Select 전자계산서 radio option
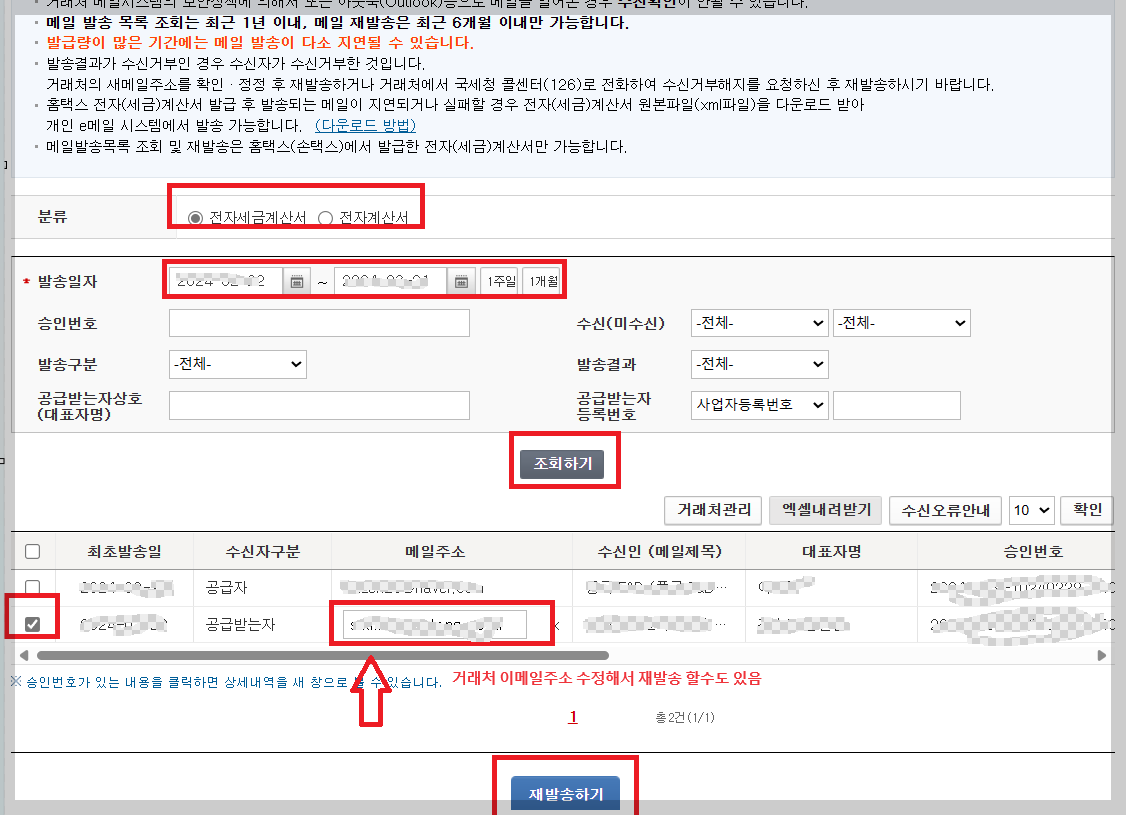 325,218
